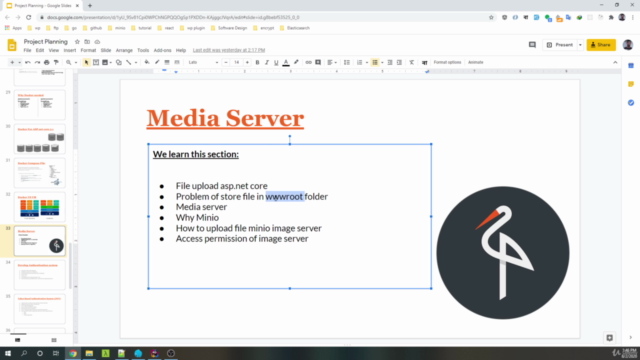Click the insert link icon

click(309, 62)
